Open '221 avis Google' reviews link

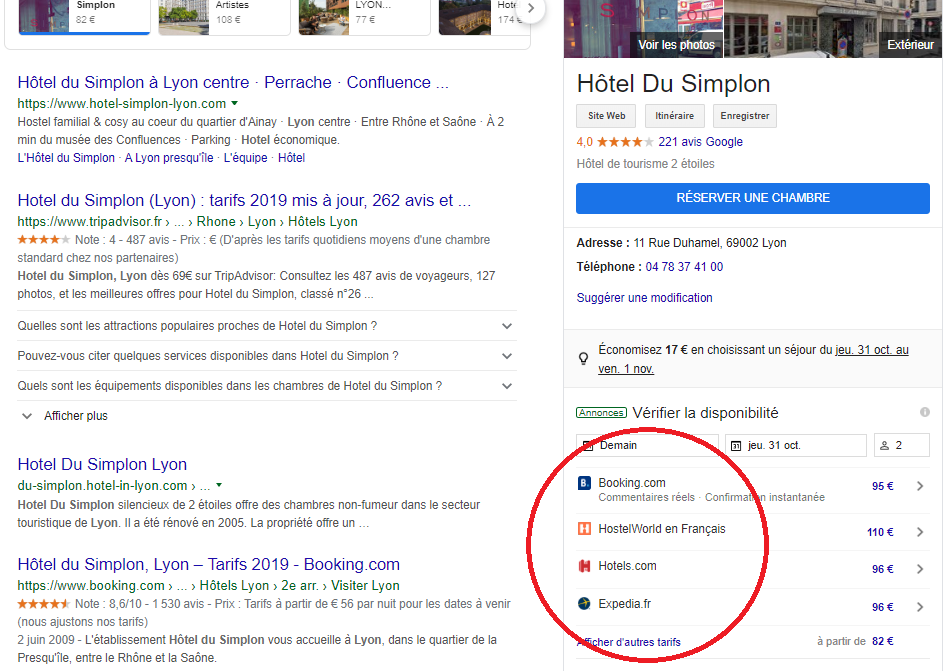(701, 142)
